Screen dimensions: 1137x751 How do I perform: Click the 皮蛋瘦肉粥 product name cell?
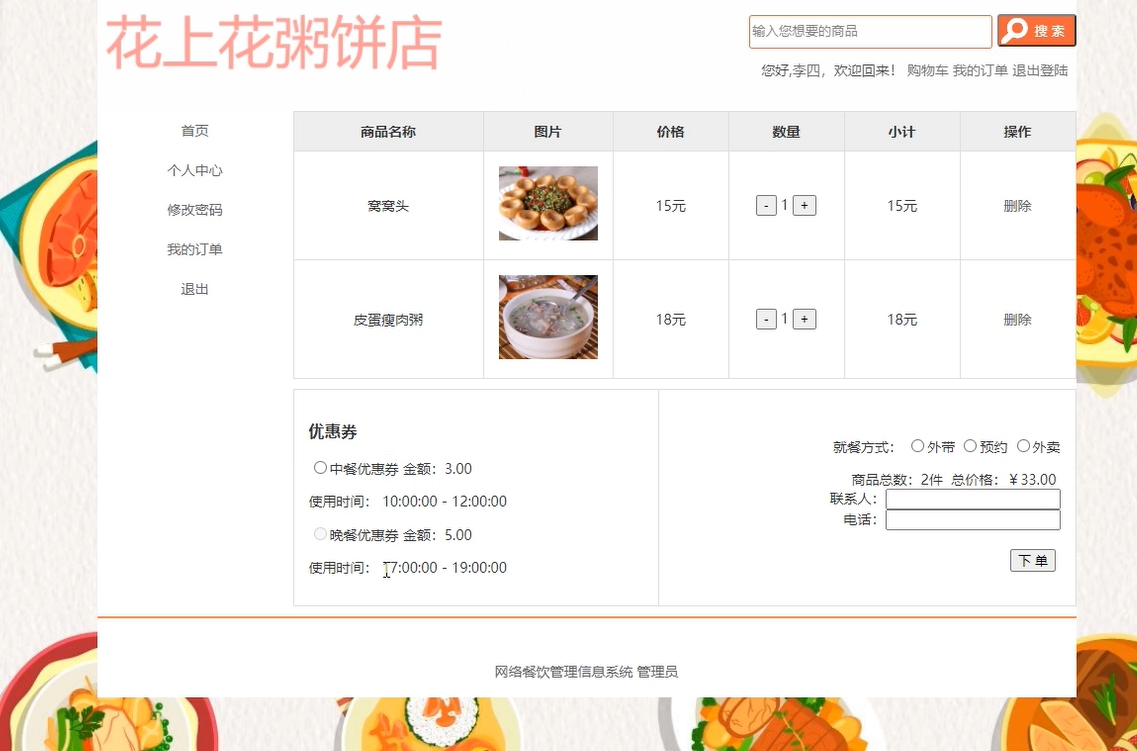click(x=388, y=320)
